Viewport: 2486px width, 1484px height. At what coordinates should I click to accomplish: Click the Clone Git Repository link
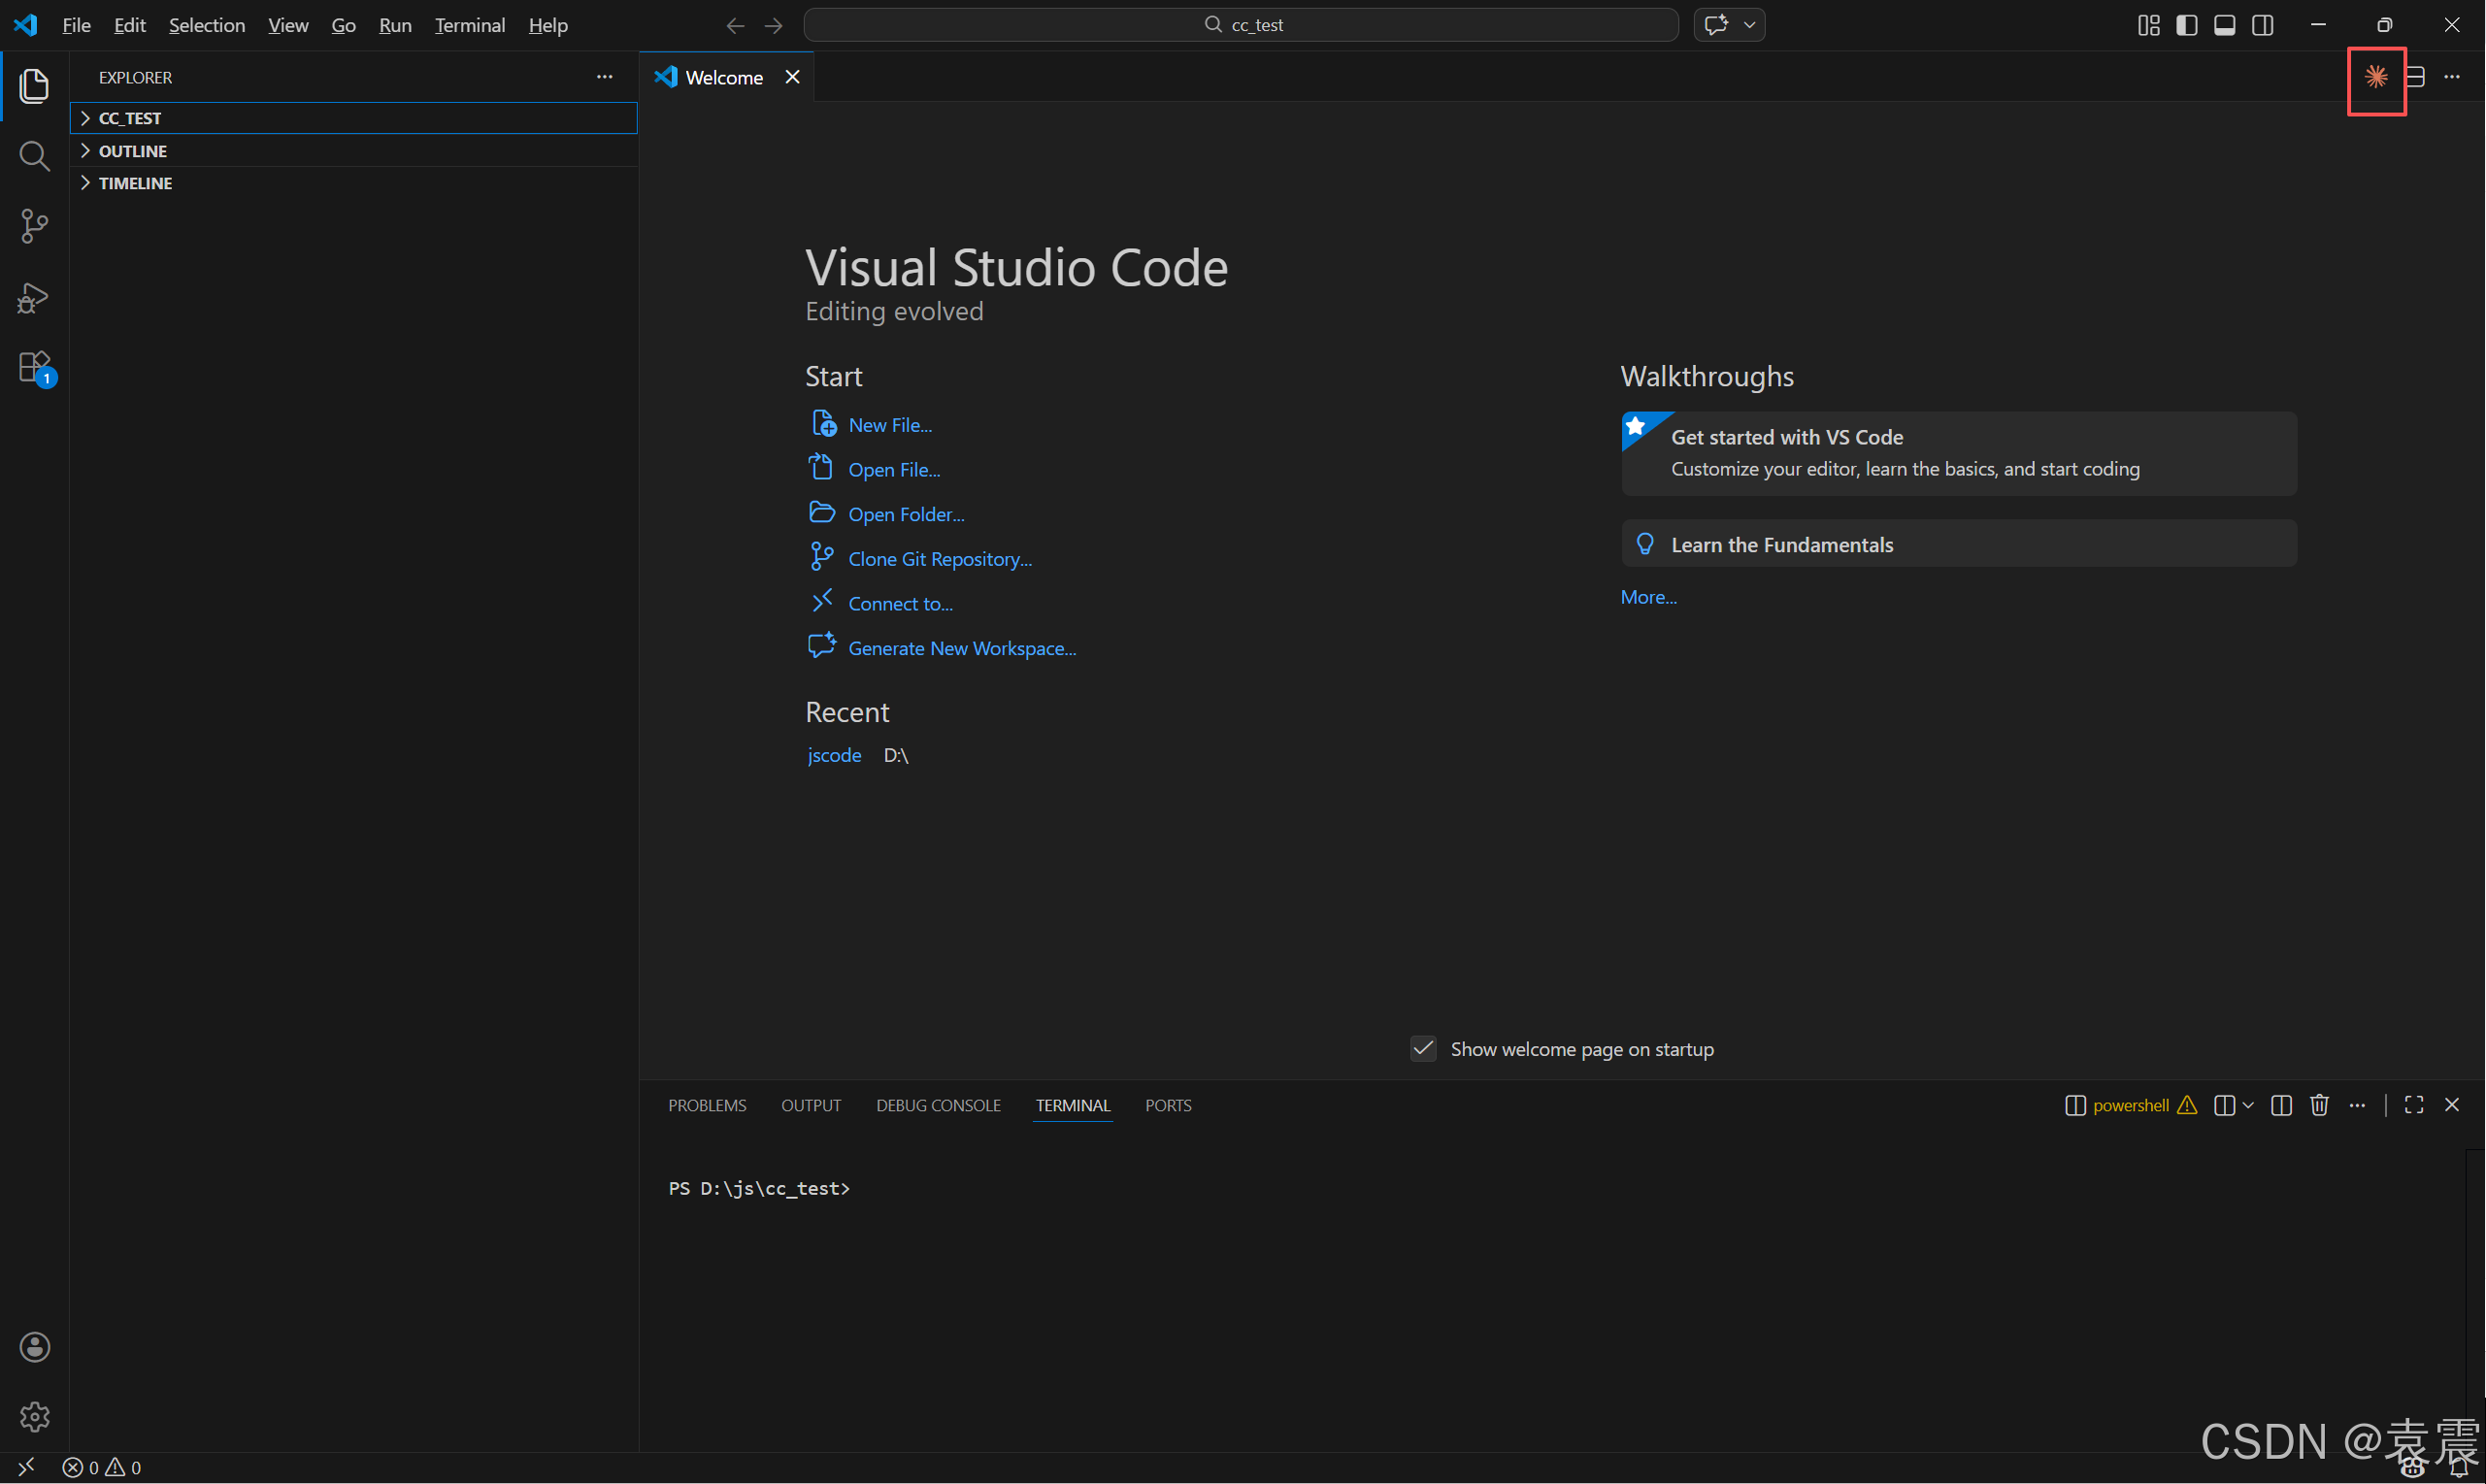[939, 559]
